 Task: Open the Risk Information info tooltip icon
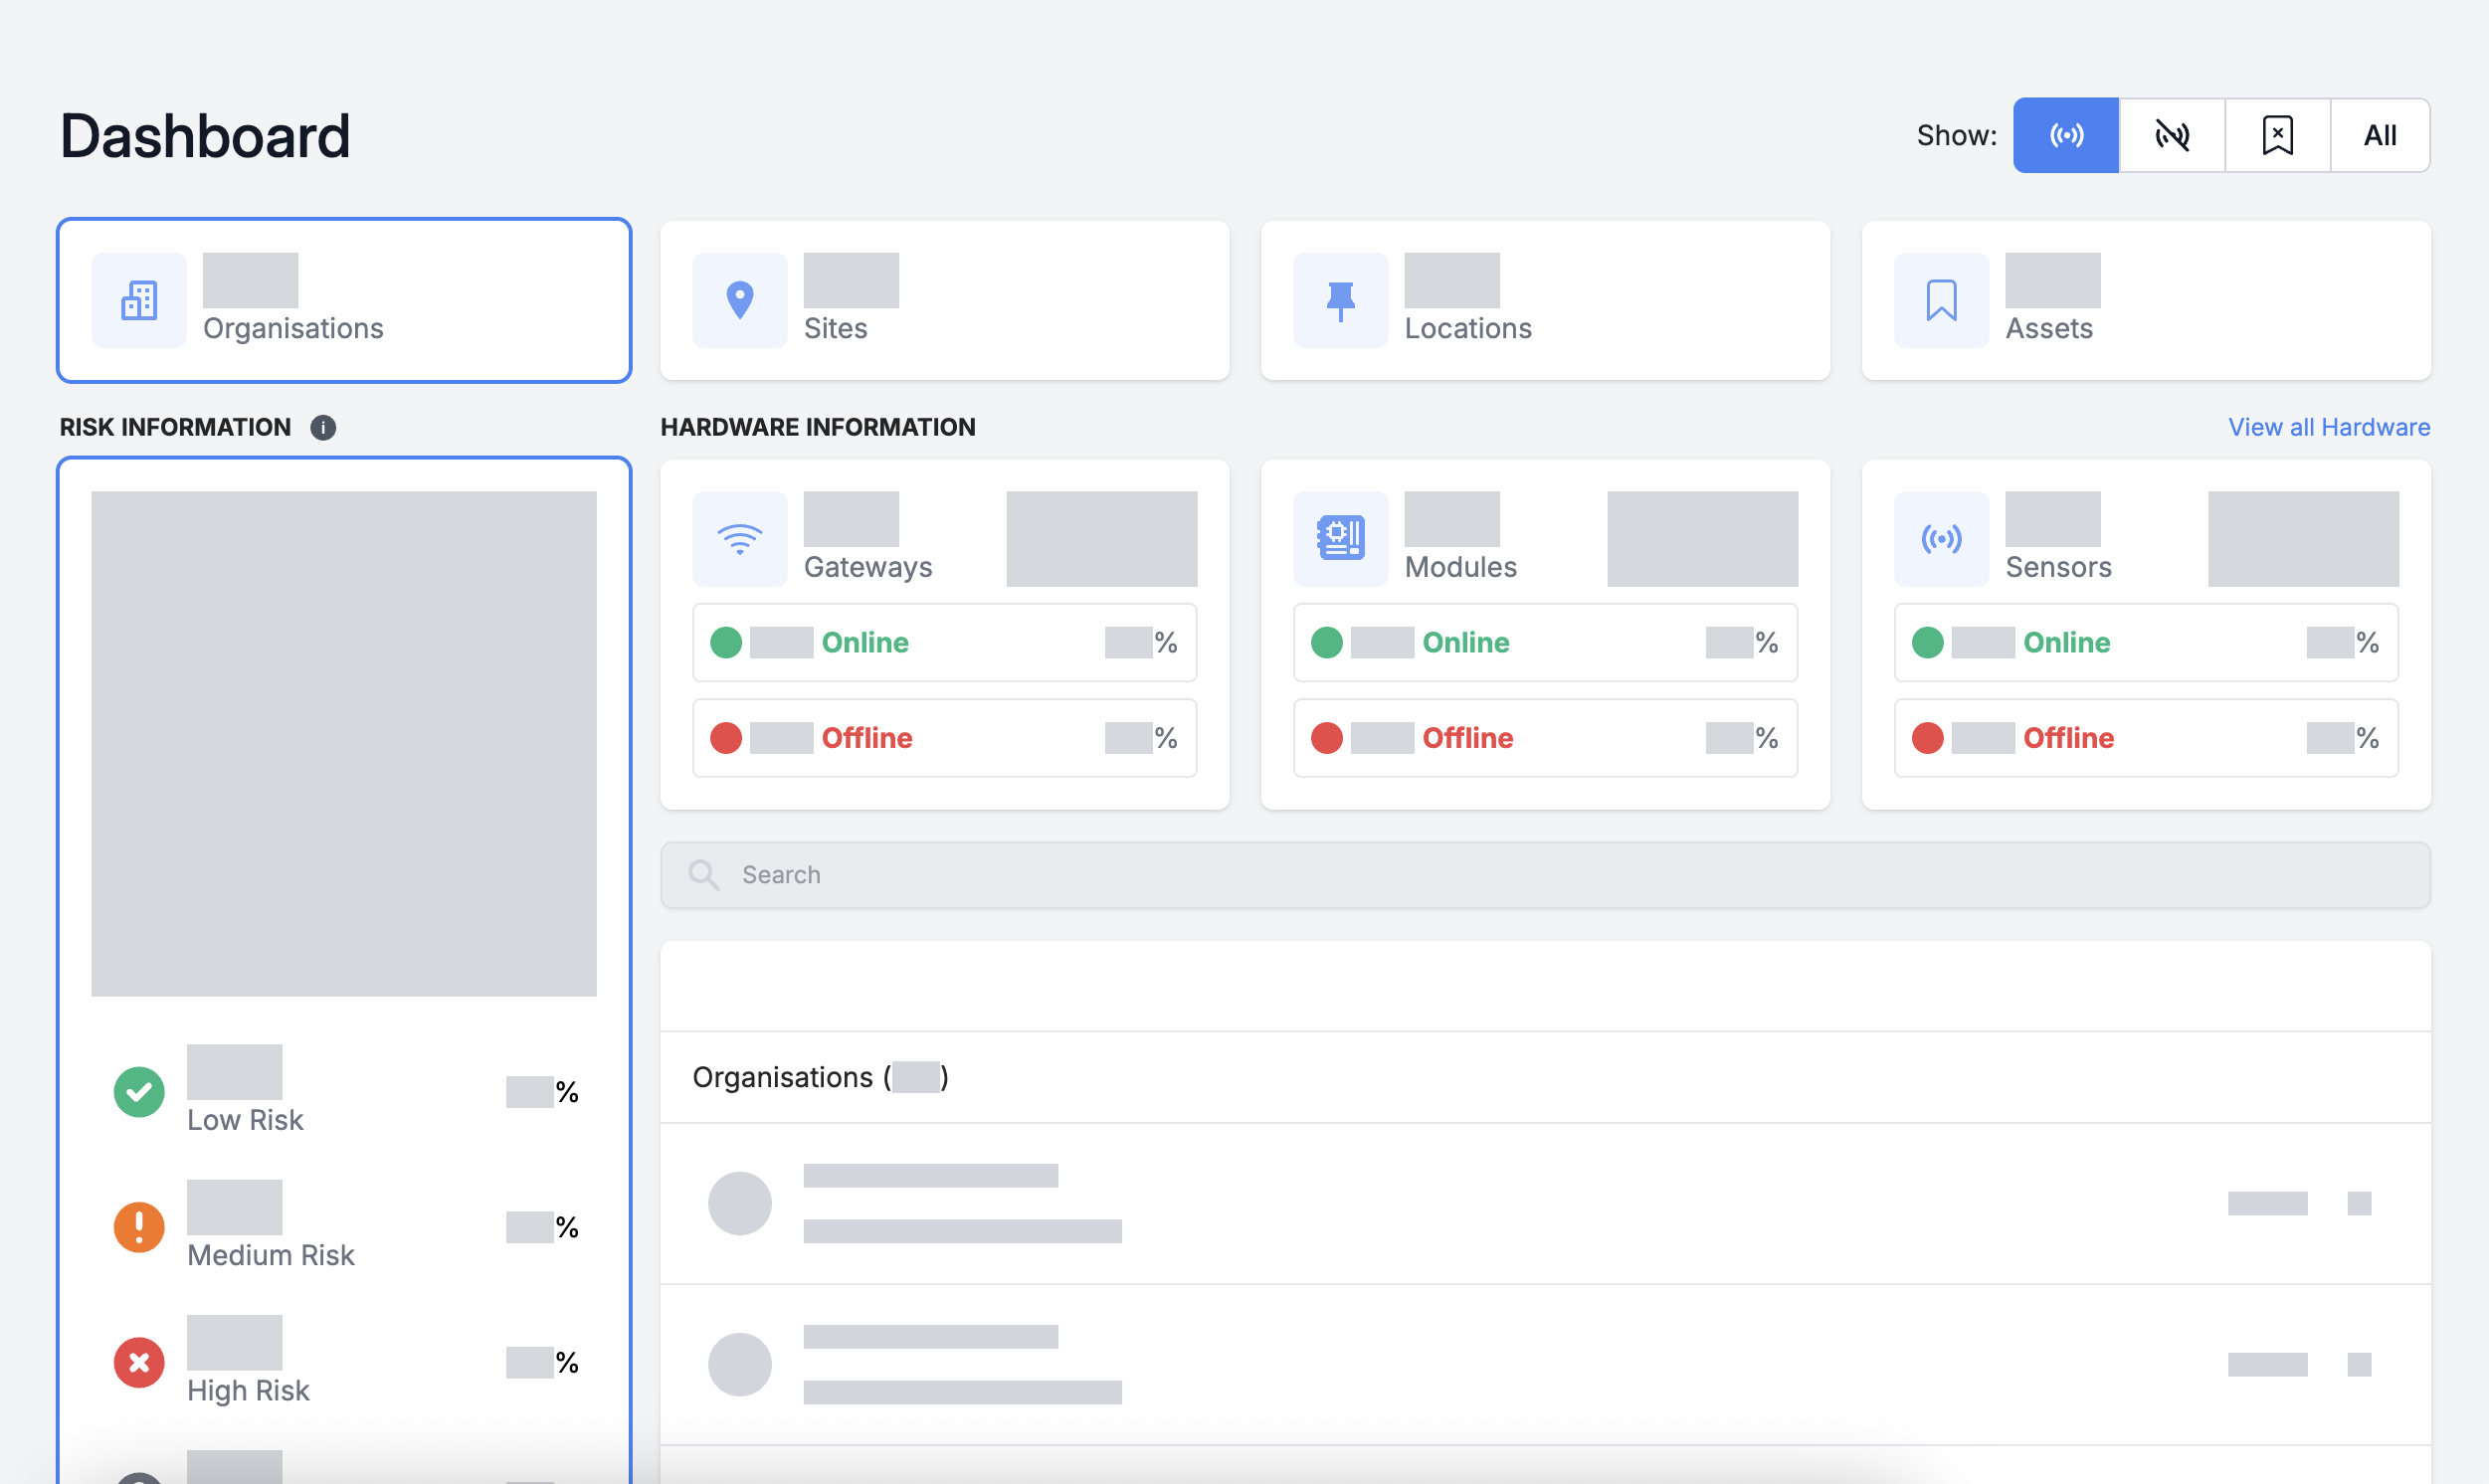click(323, 428)
